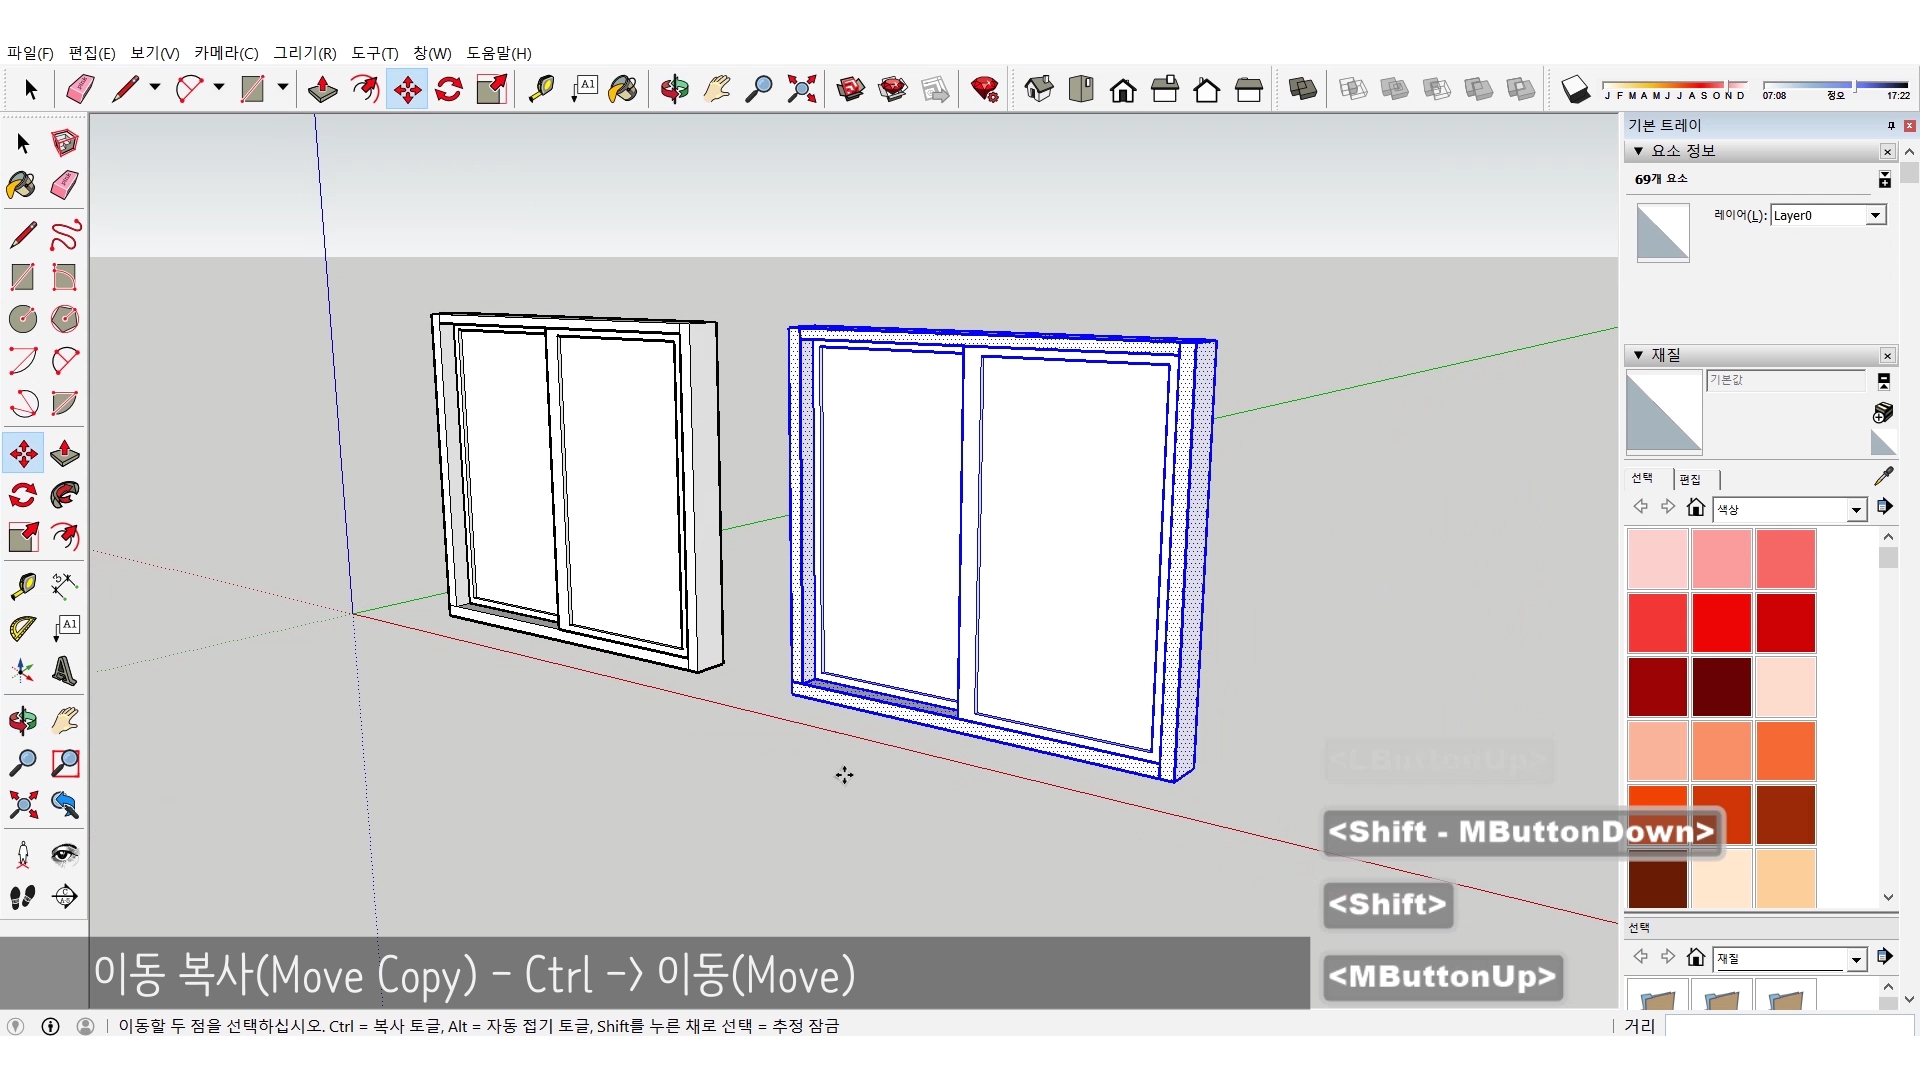Activate the Walk footprints tool
Image resolution: width=1920 pixels, height=1080 pixels.
pos(23,897)
